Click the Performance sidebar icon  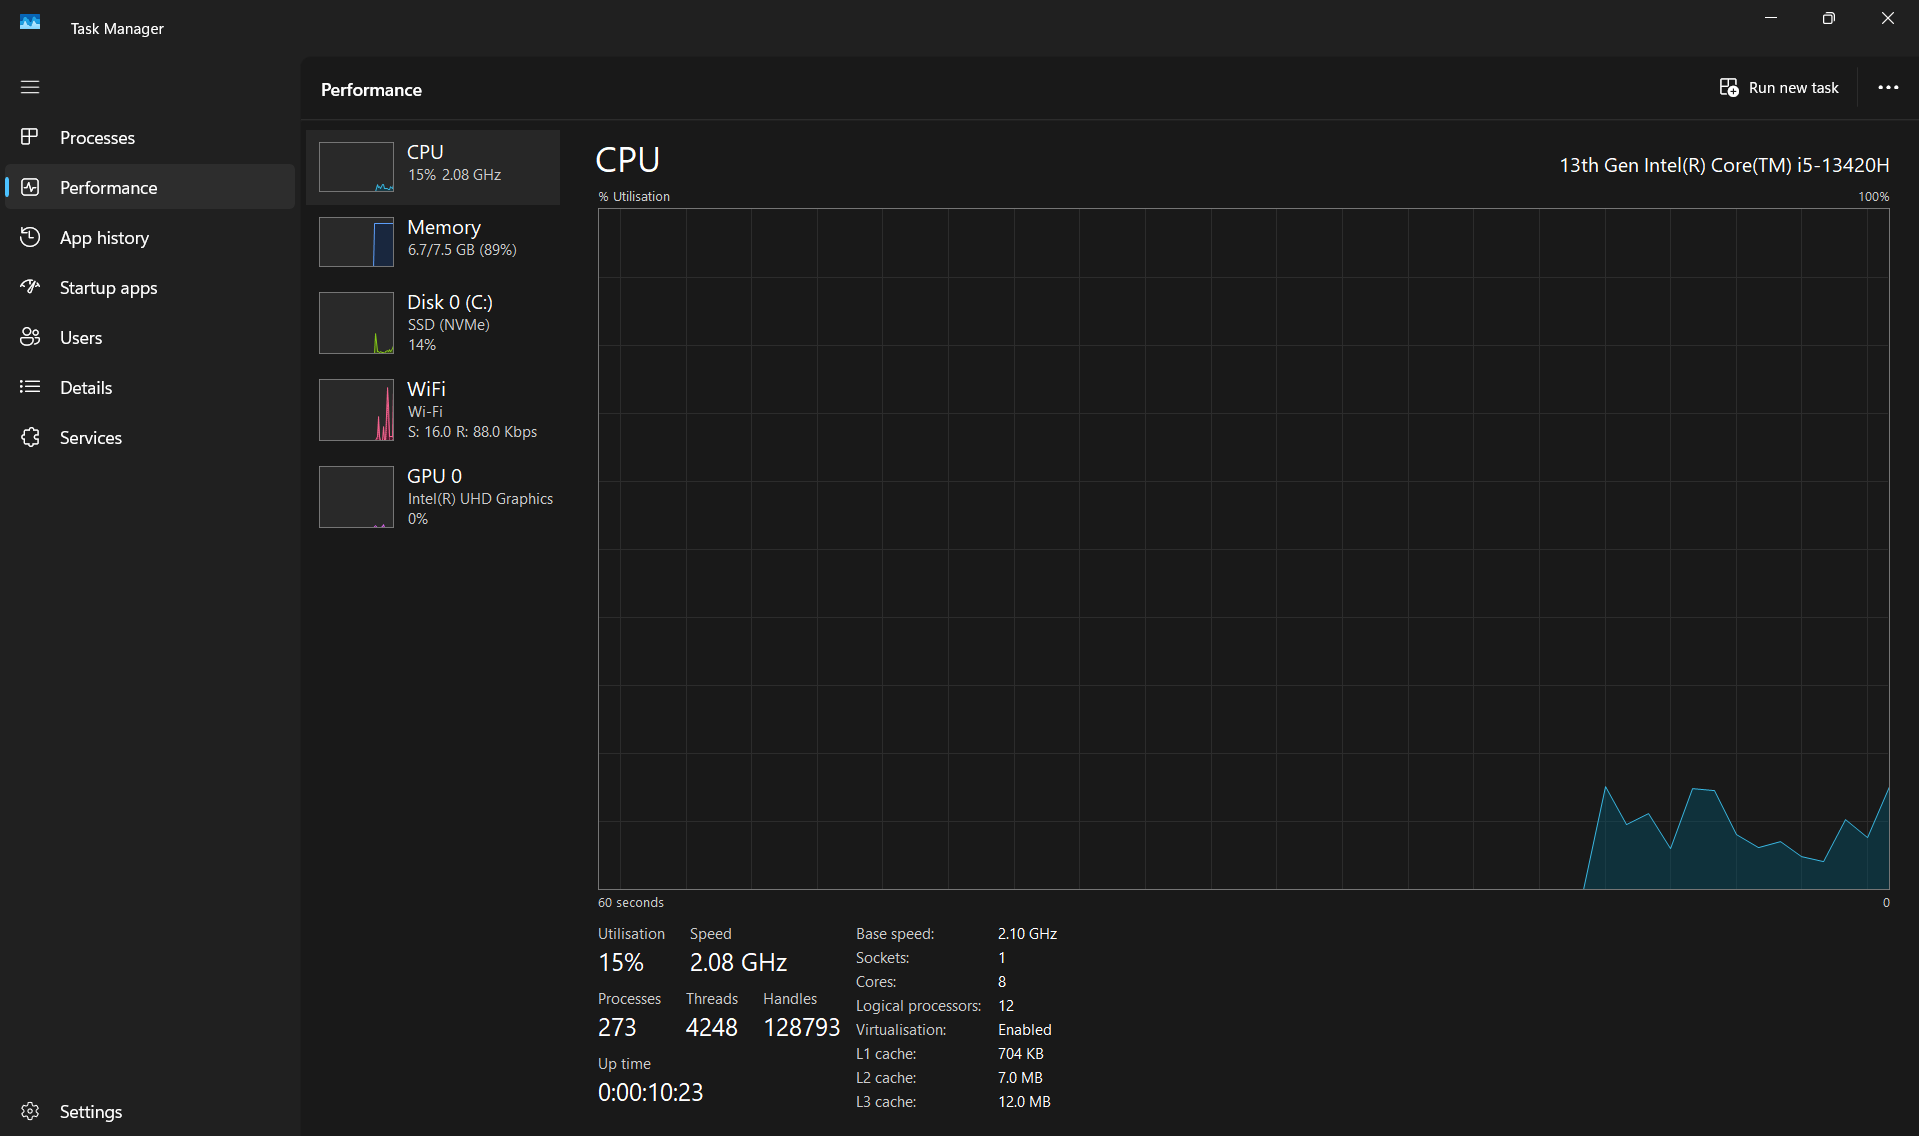point(30,187)
